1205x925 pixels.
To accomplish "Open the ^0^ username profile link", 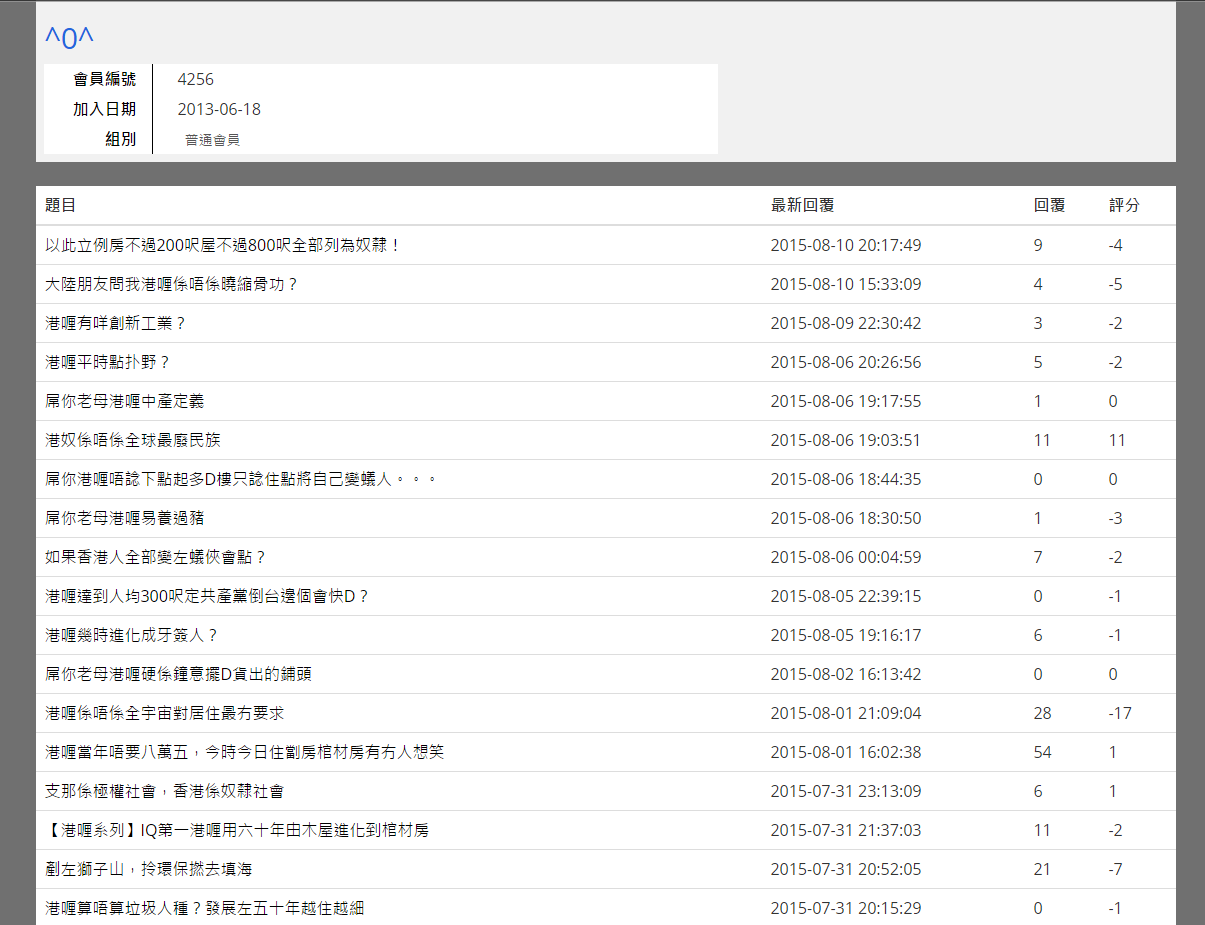I will (69, 37).
